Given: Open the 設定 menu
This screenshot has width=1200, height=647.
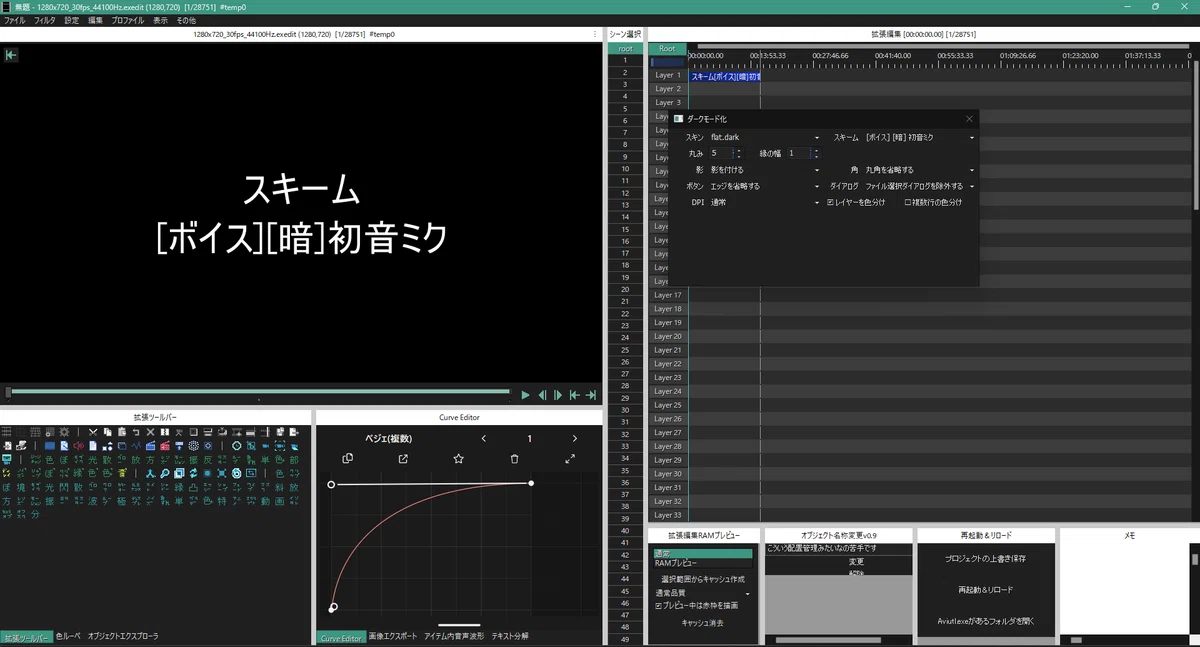Looking at the screenshot, I should tap(72, 20).
